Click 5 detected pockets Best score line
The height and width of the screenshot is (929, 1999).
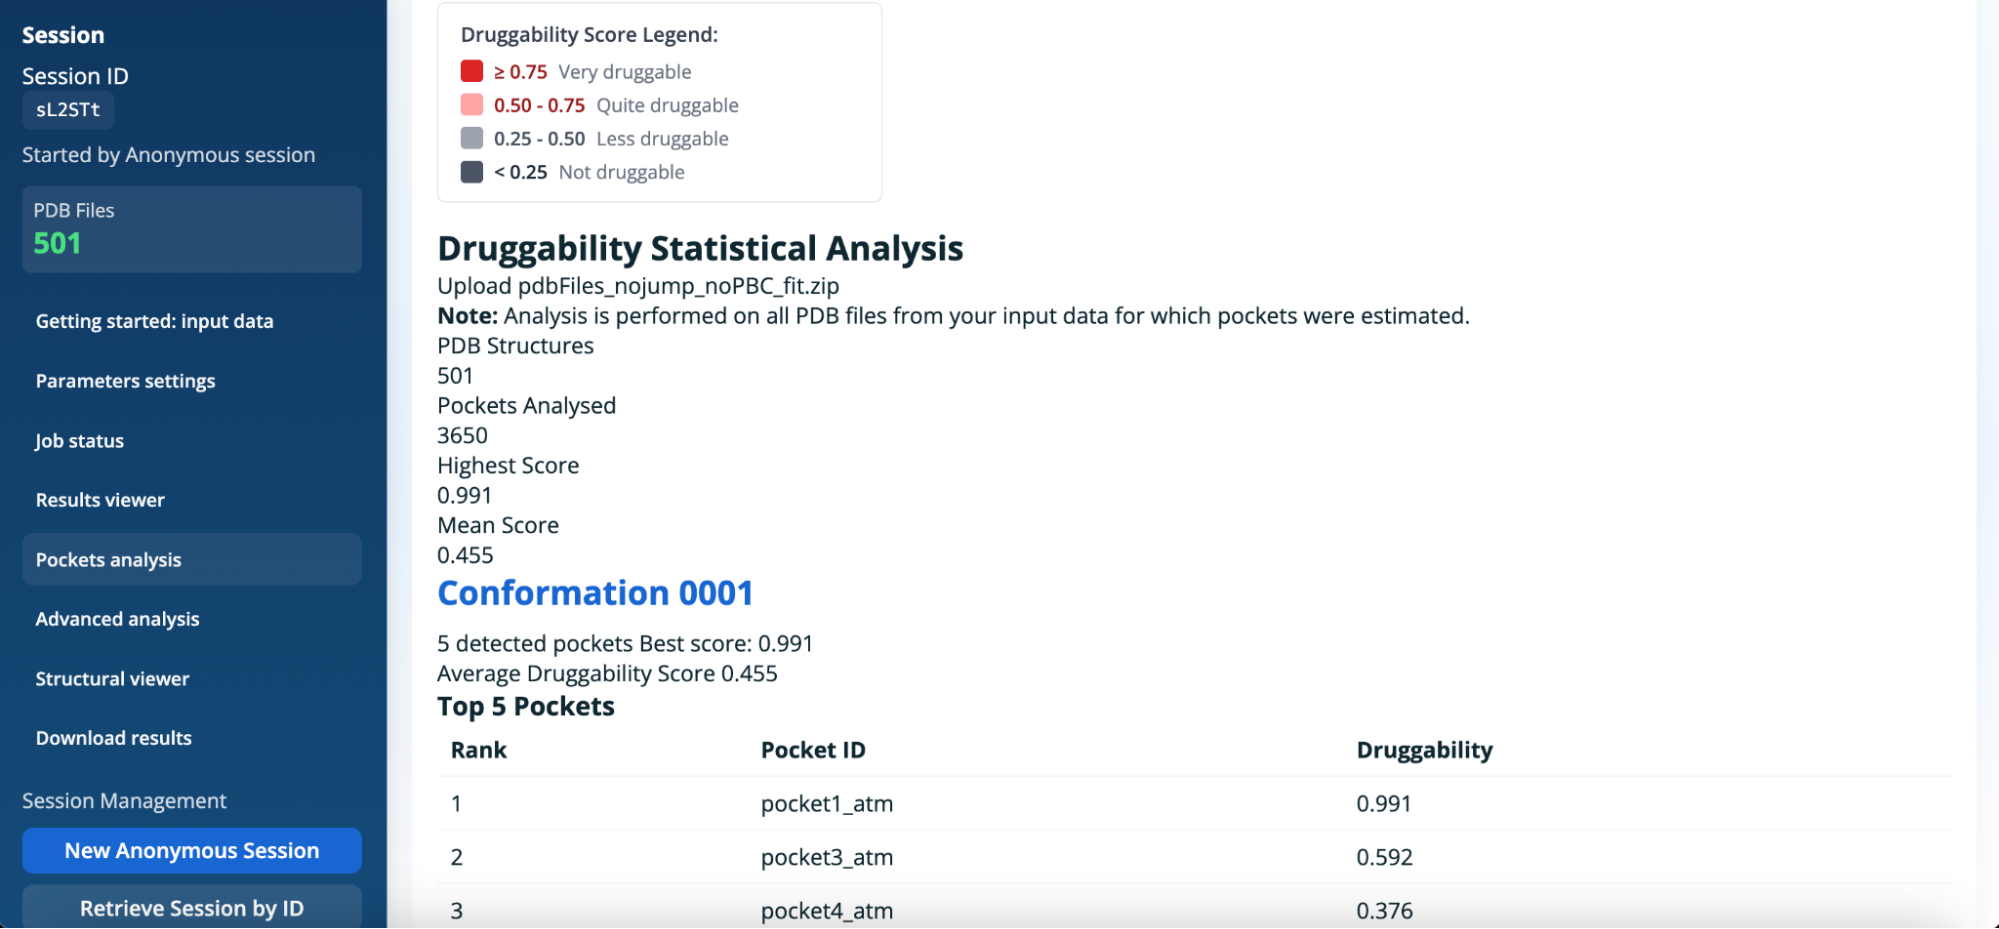click(625, 644)
